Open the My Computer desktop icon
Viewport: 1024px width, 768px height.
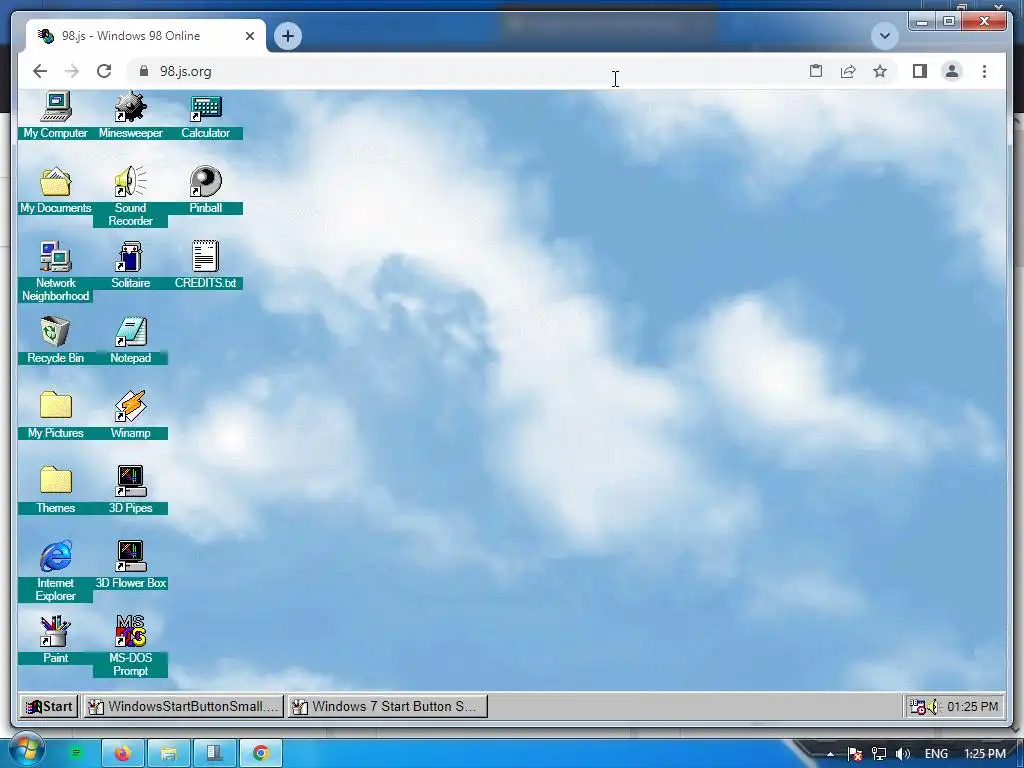click(x=56, y=116)
